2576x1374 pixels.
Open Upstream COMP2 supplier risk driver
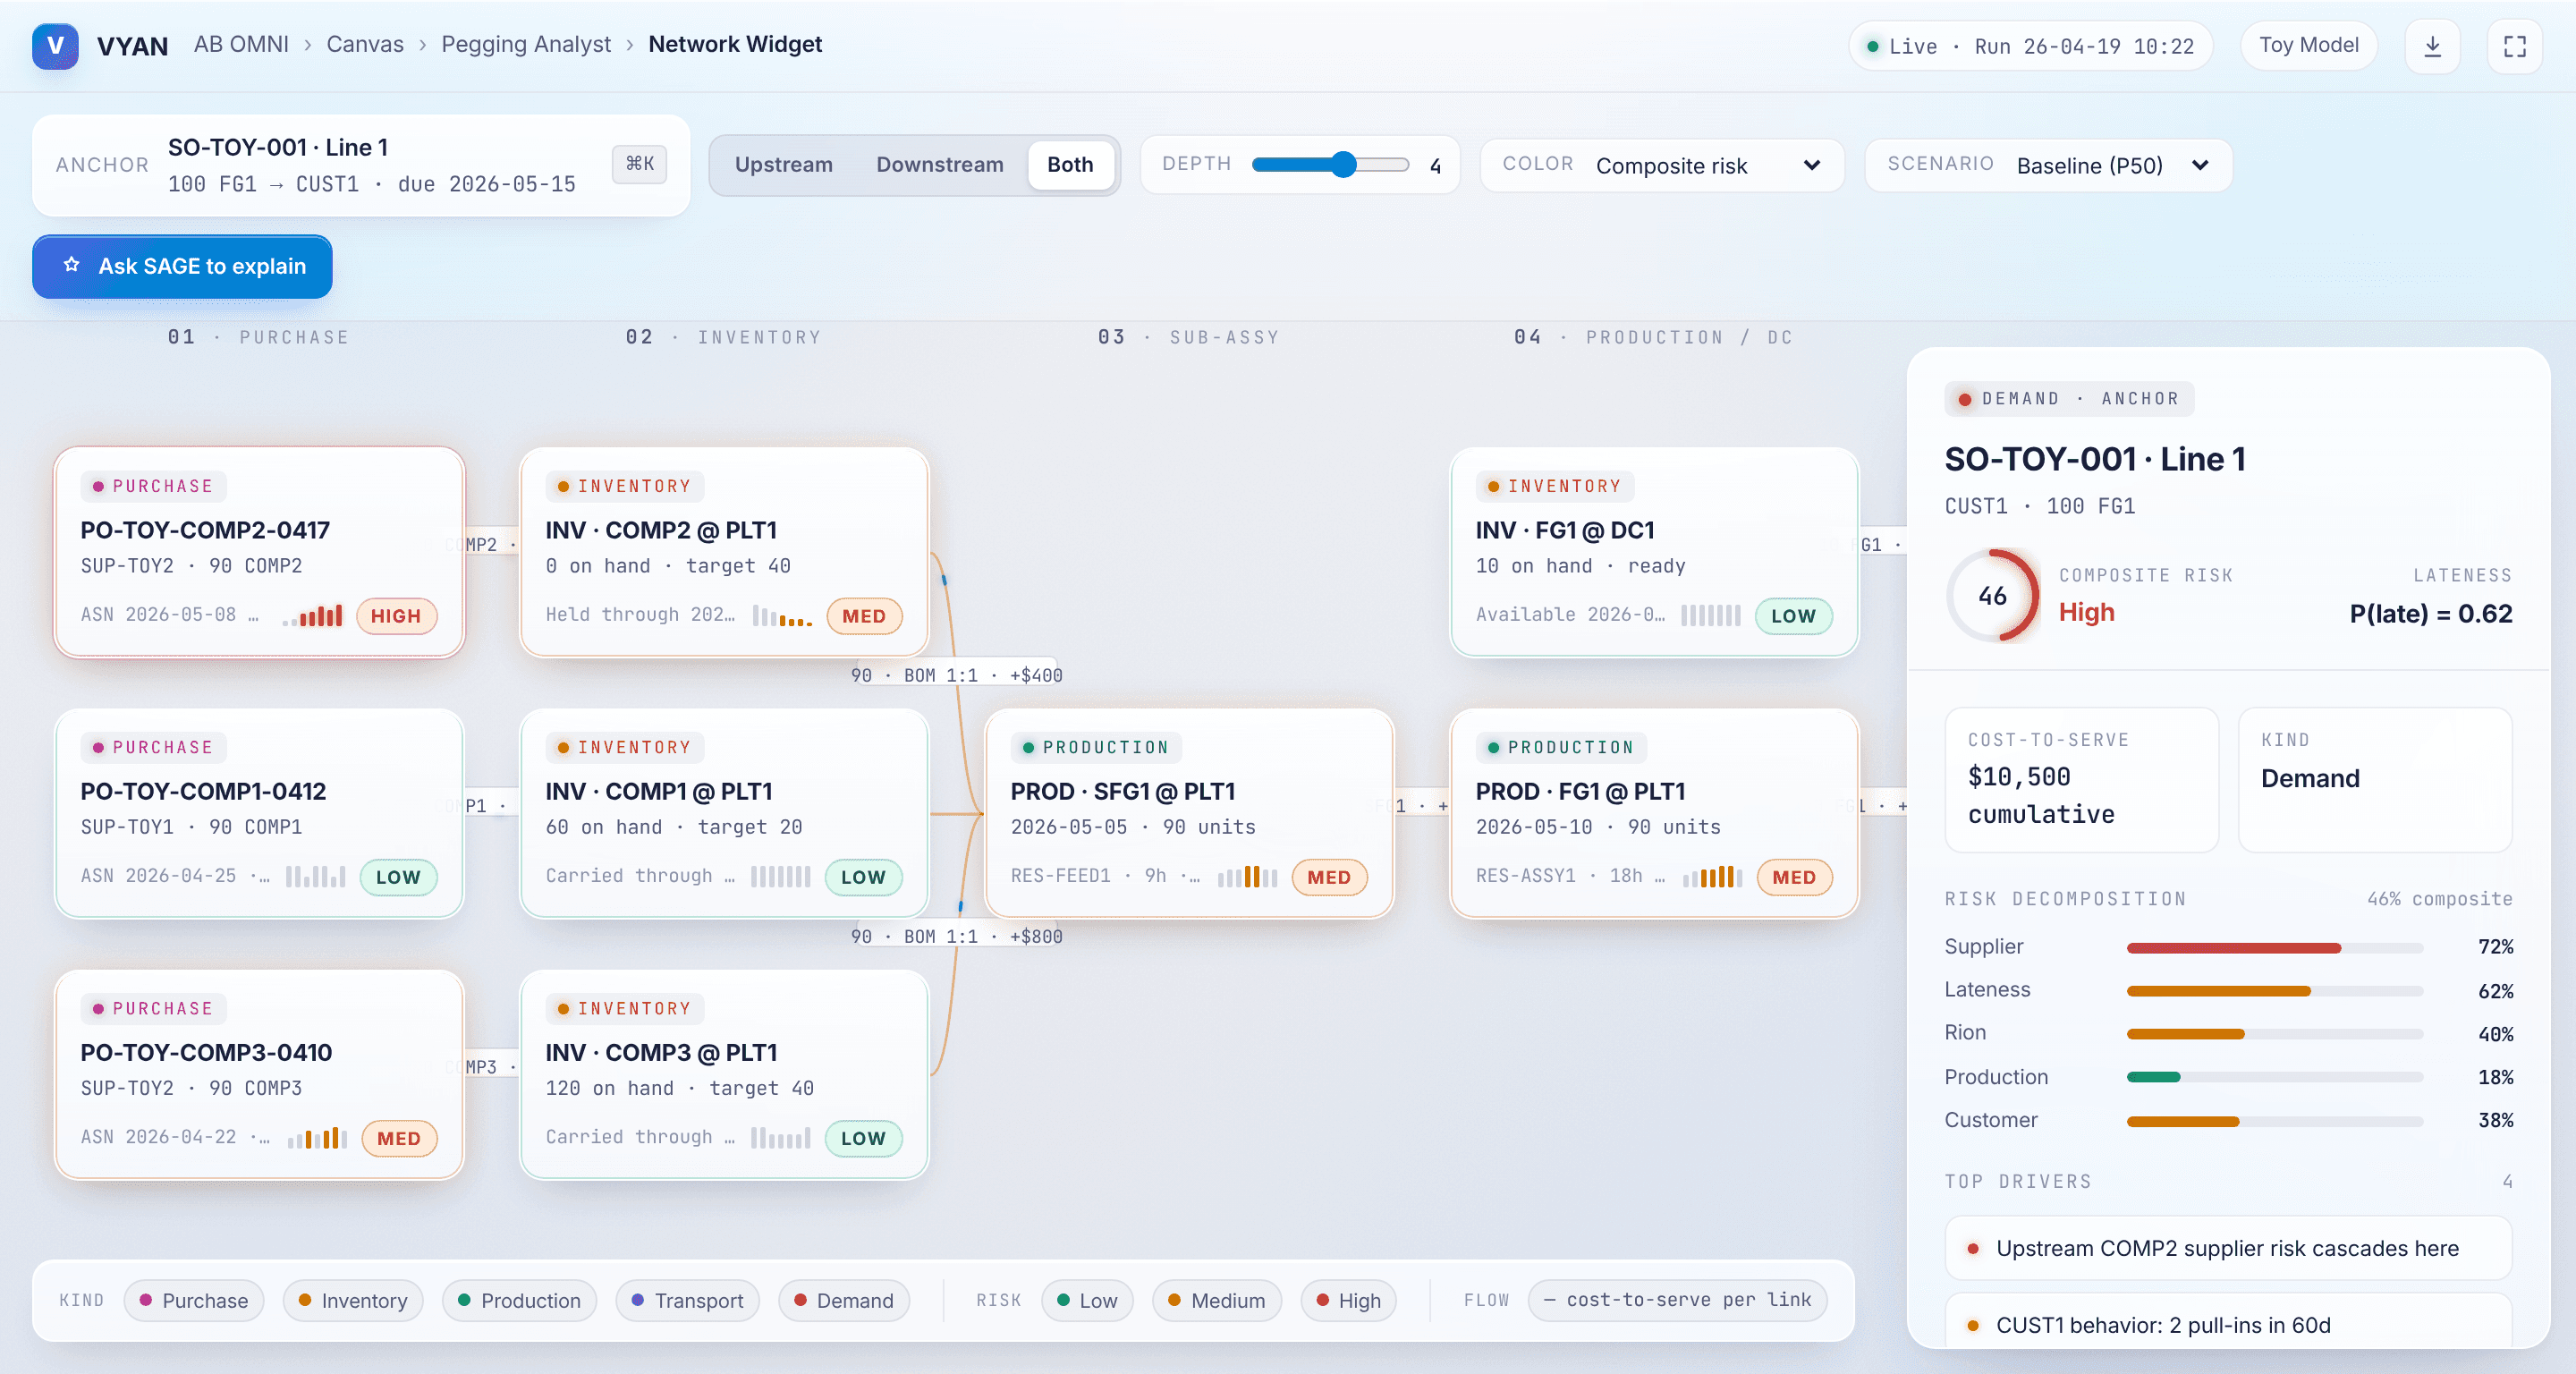(x=2226, y=1248)
